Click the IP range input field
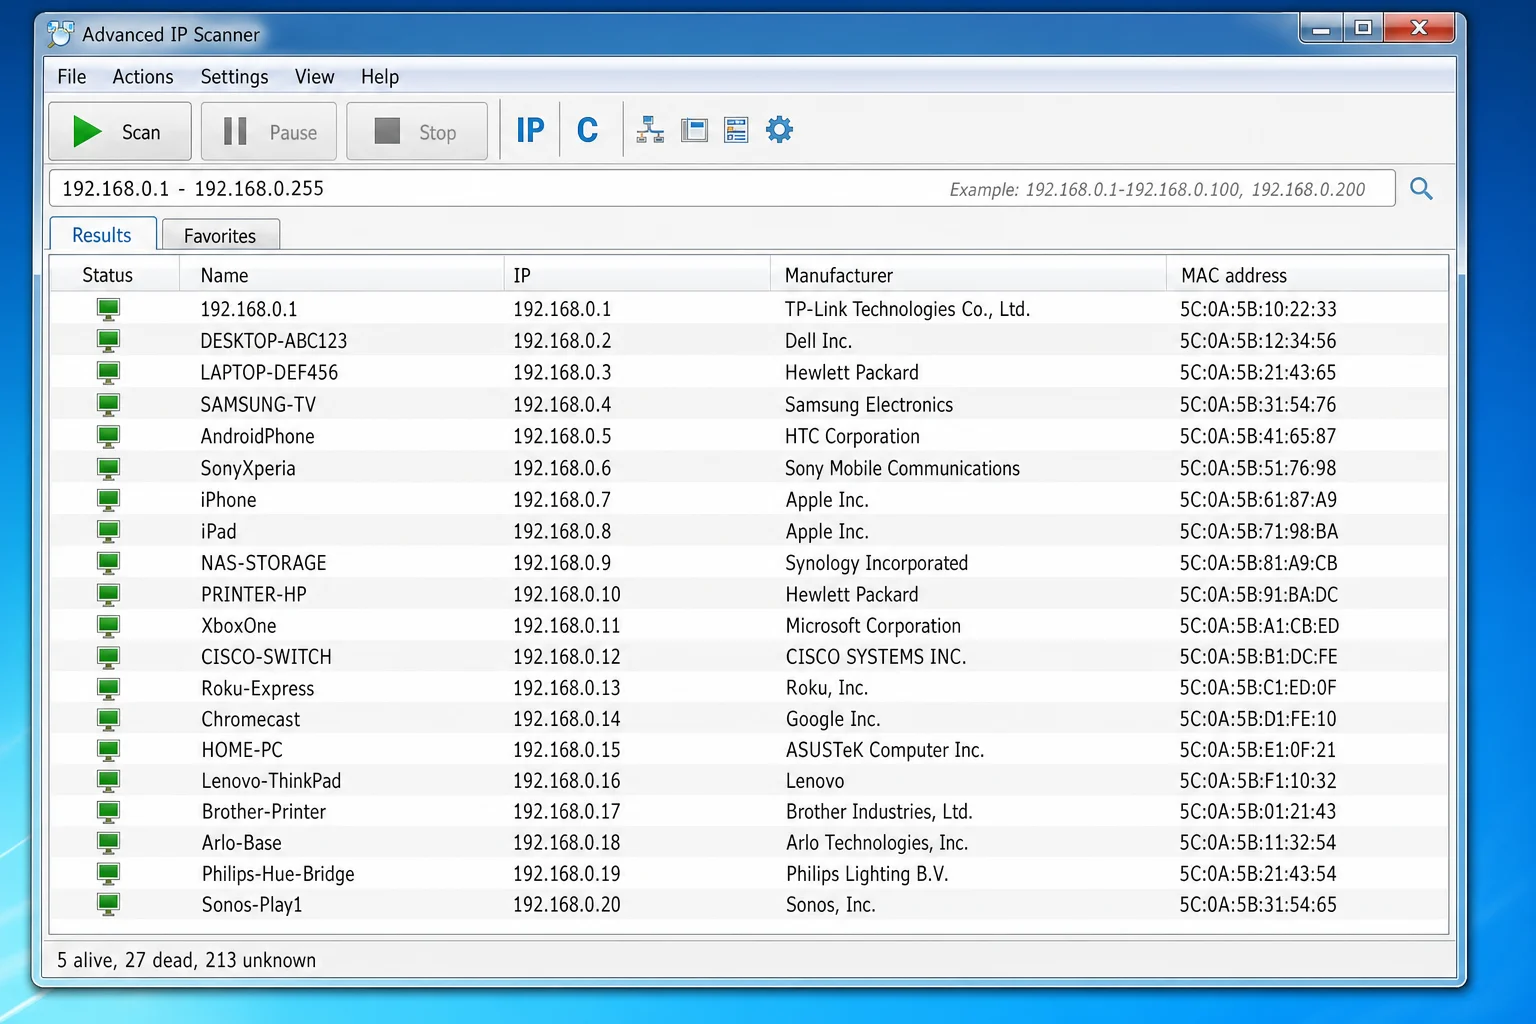Image resolution: width=1536 pixels, height=1024 pixels. click(722, 188)
